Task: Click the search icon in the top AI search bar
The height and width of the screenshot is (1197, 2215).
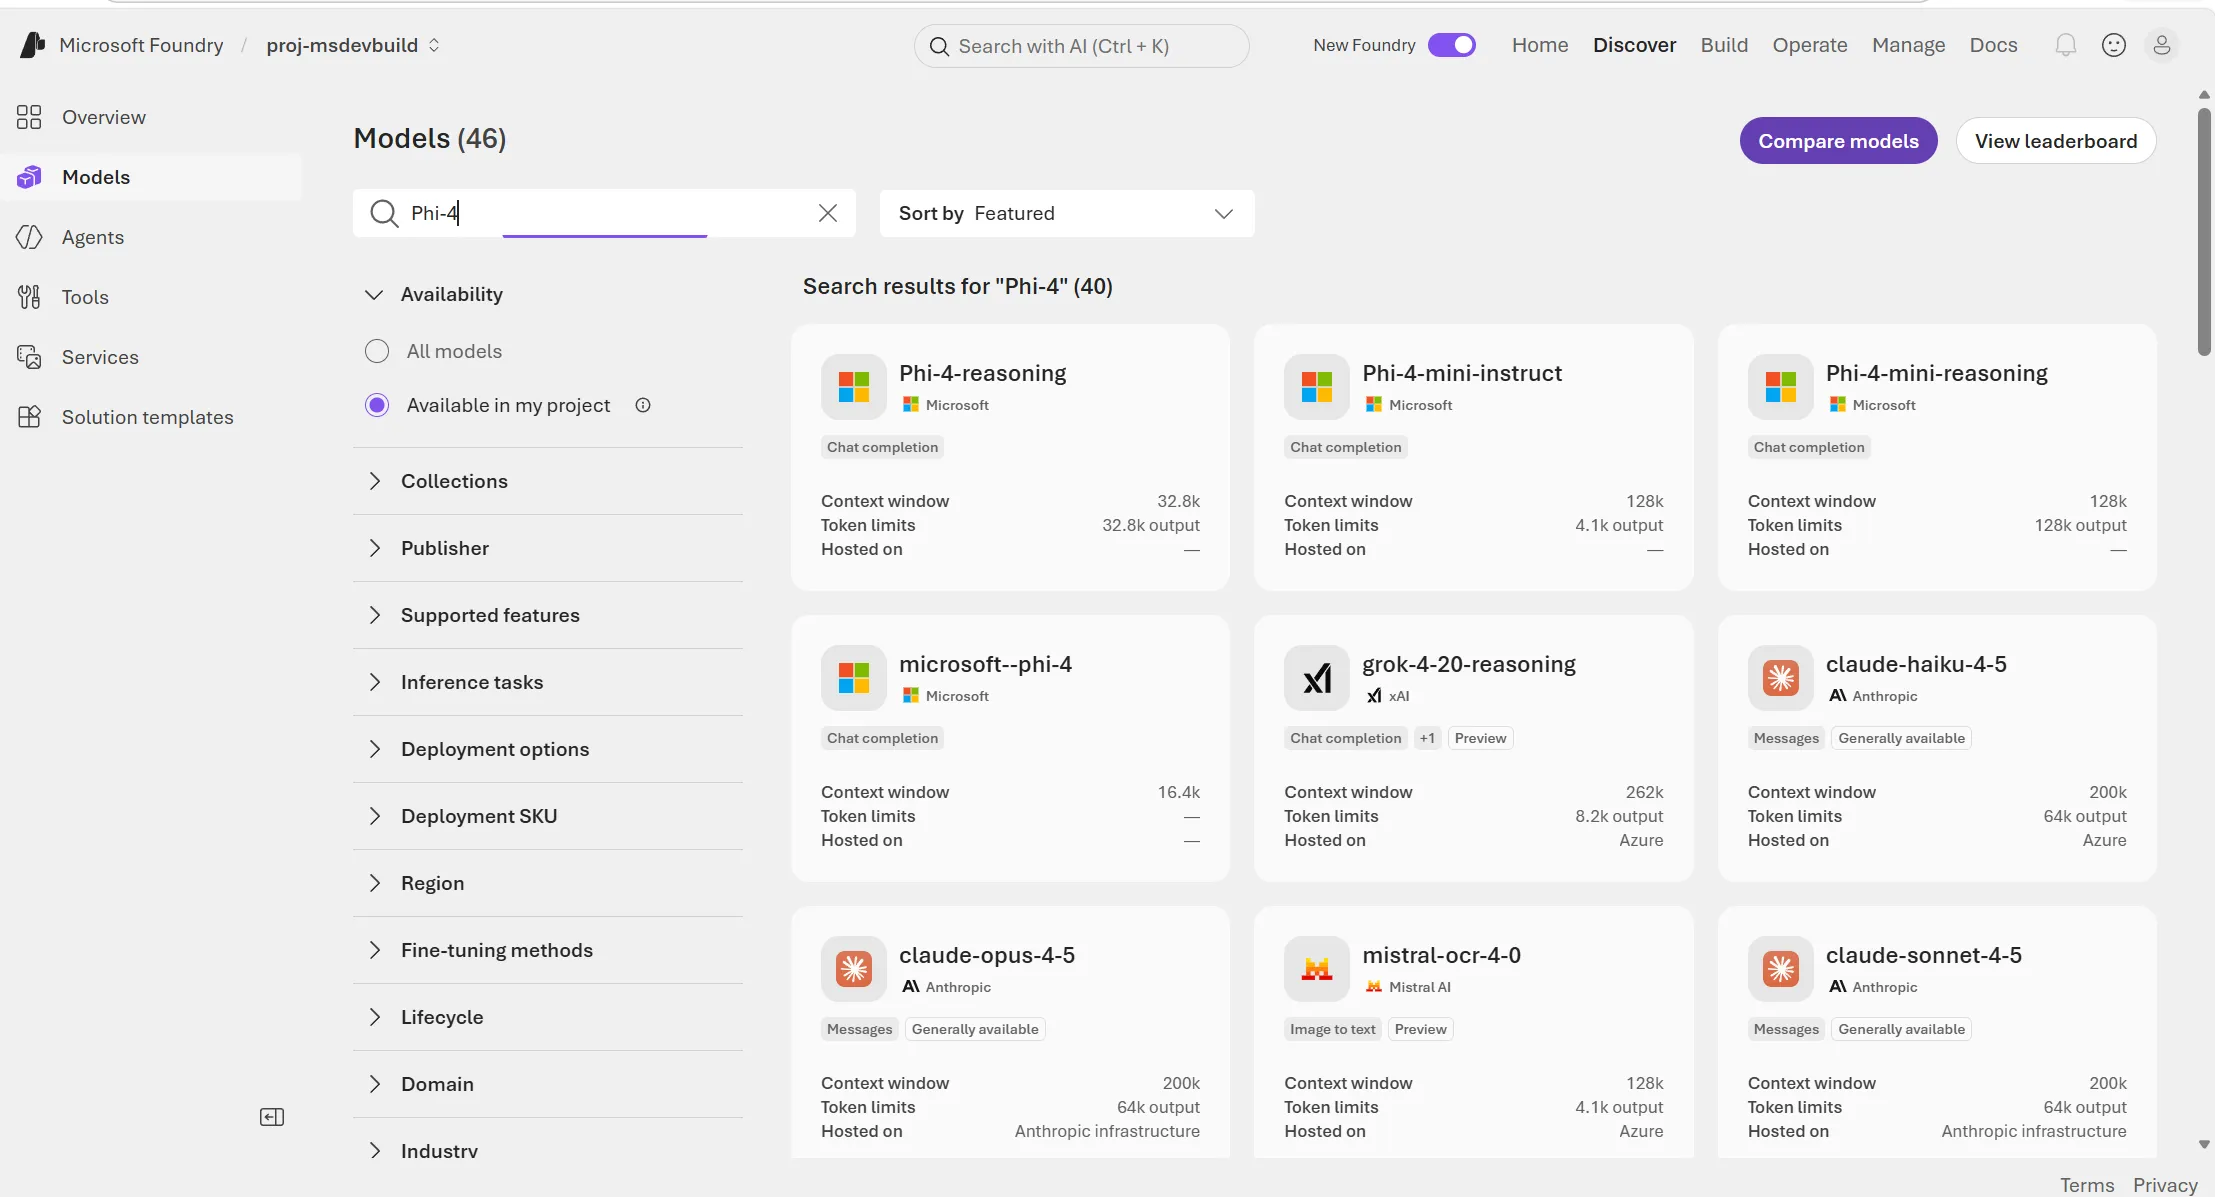Action: (939, 46)
